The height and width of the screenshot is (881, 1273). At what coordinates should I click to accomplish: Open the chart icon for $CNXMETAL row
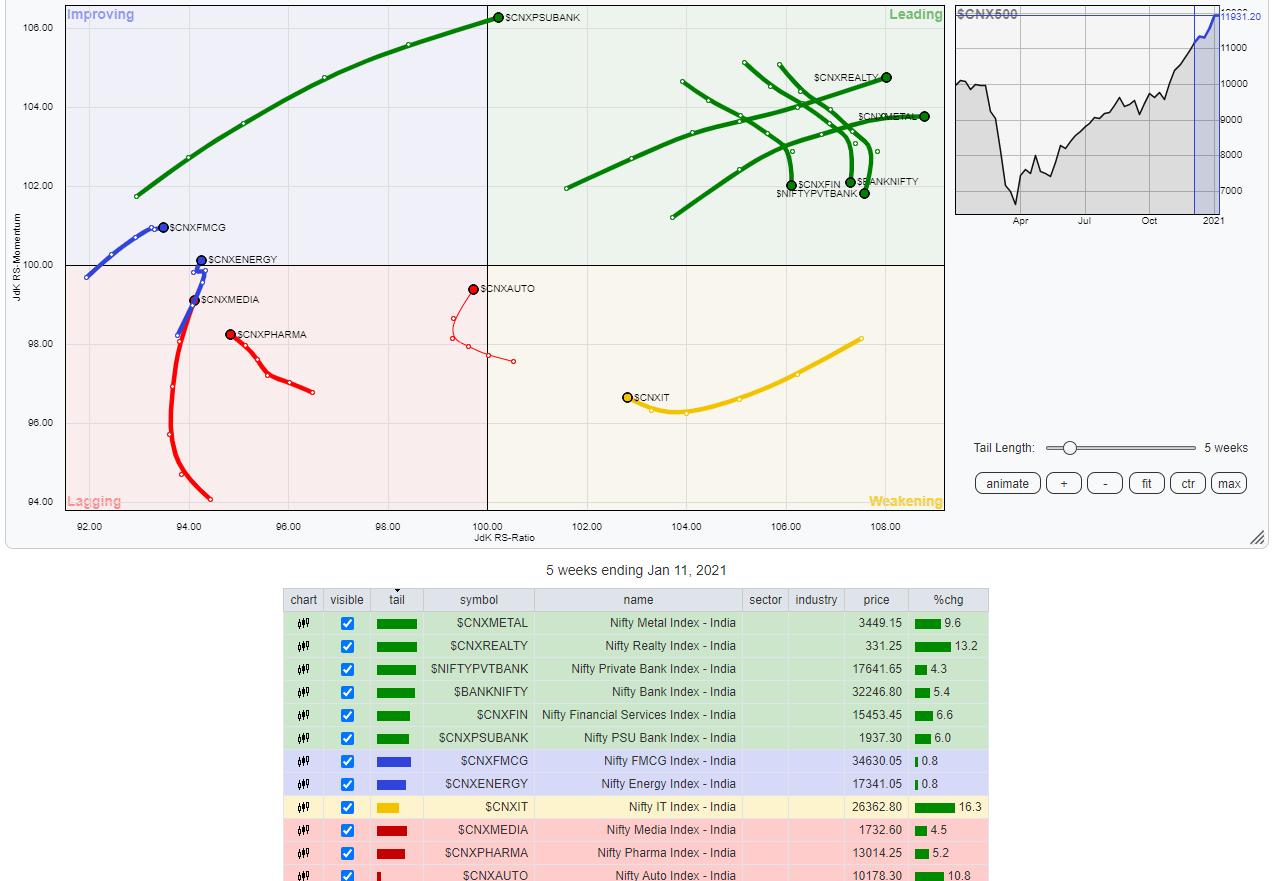click(x=303, y=623)
